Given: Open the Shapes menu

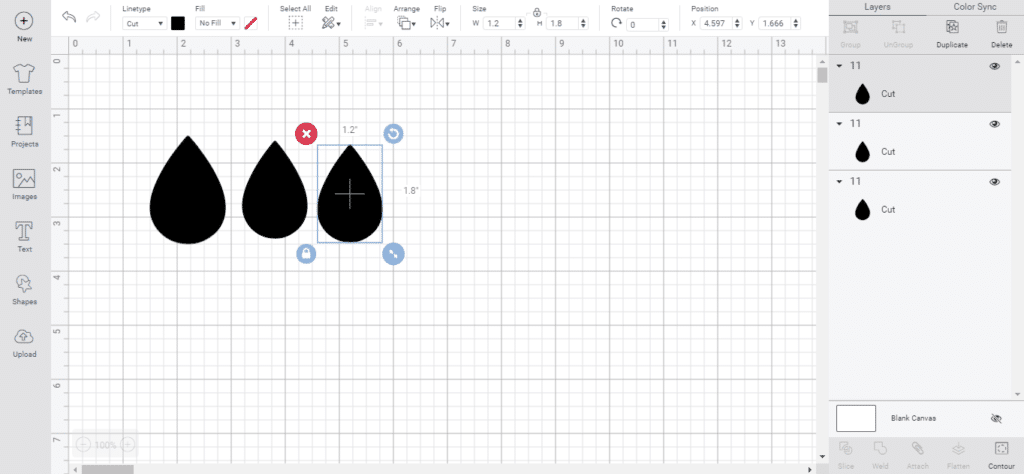Looking at the screenshot, I should 24,288.
